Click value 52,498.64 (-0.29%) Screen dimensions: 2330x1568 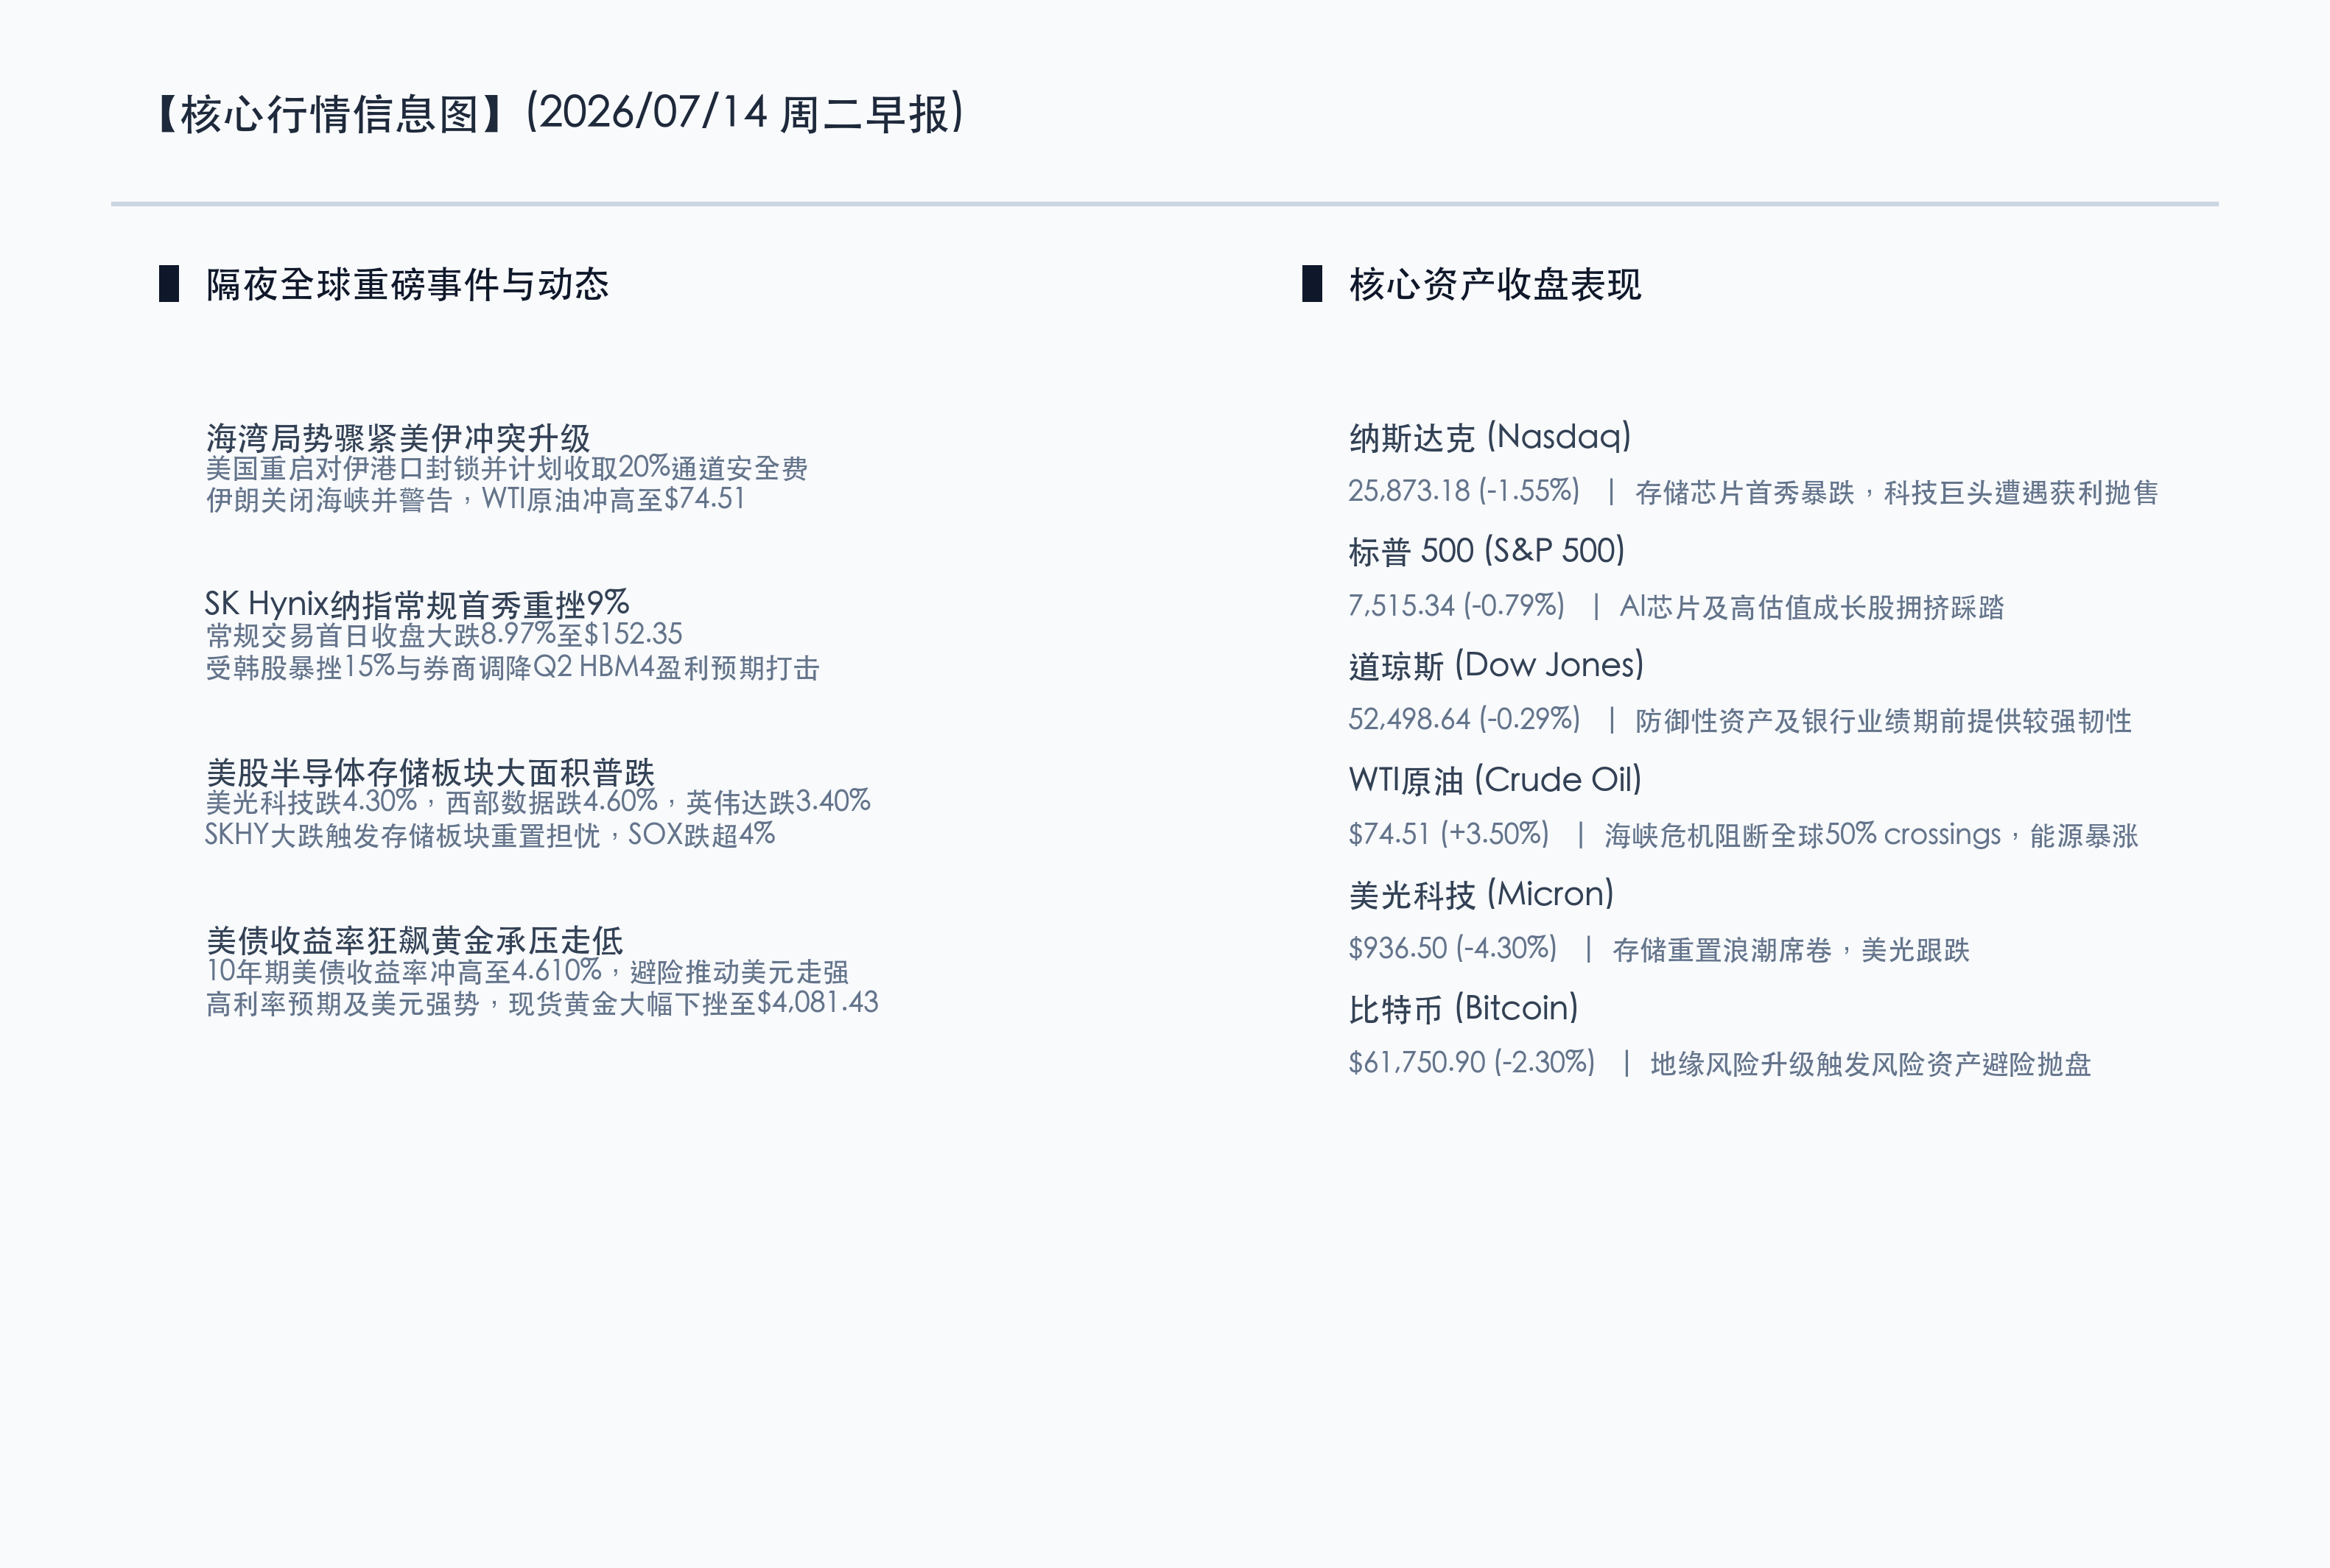(x=1464, y=720)
